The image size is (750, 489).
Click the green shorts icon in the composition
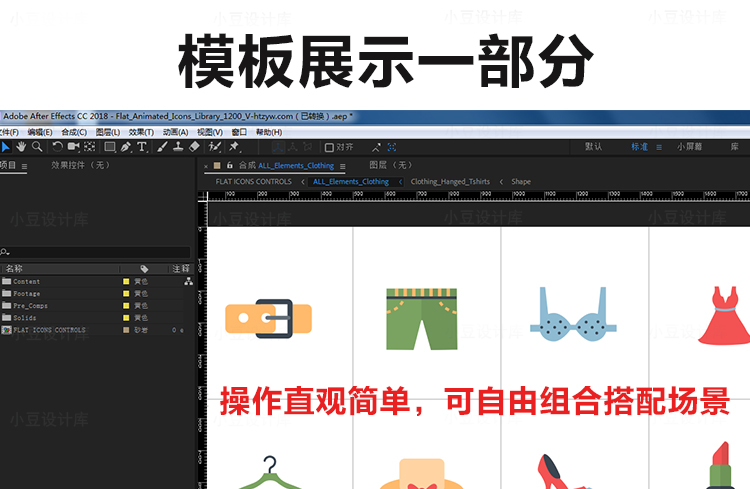(x=422, y=319)
